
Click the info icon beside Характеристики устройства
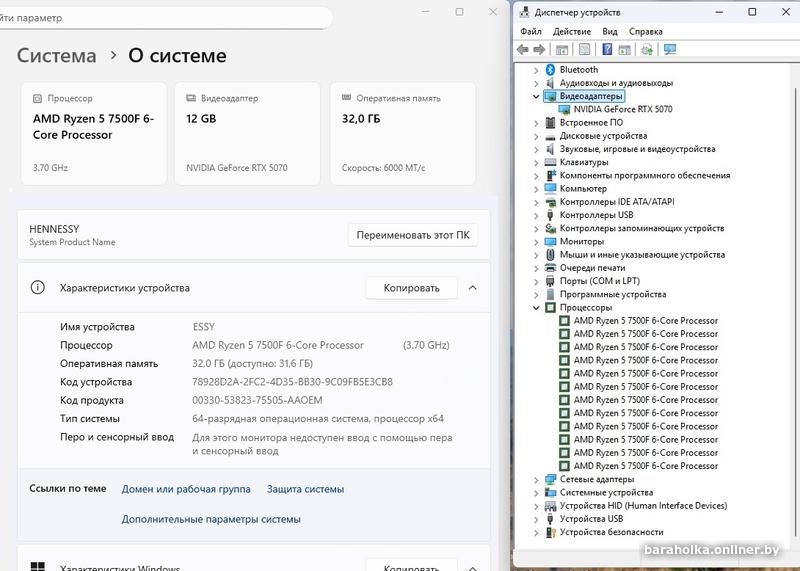pyautogui.click(x=38, y=288)
